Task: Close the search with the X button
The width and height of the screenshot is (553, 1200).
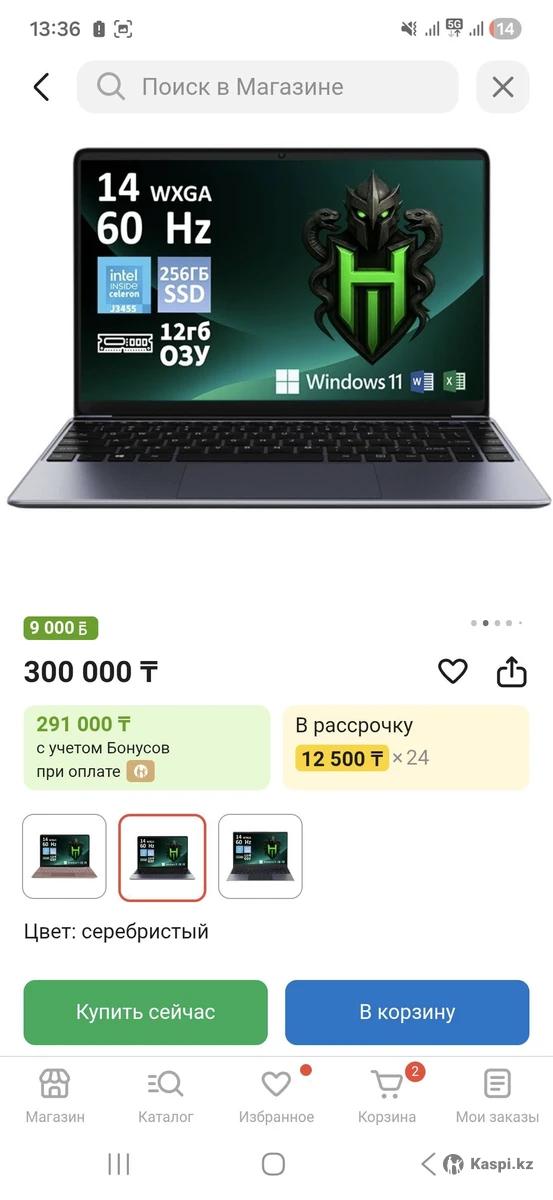Action: coord(503,87)
